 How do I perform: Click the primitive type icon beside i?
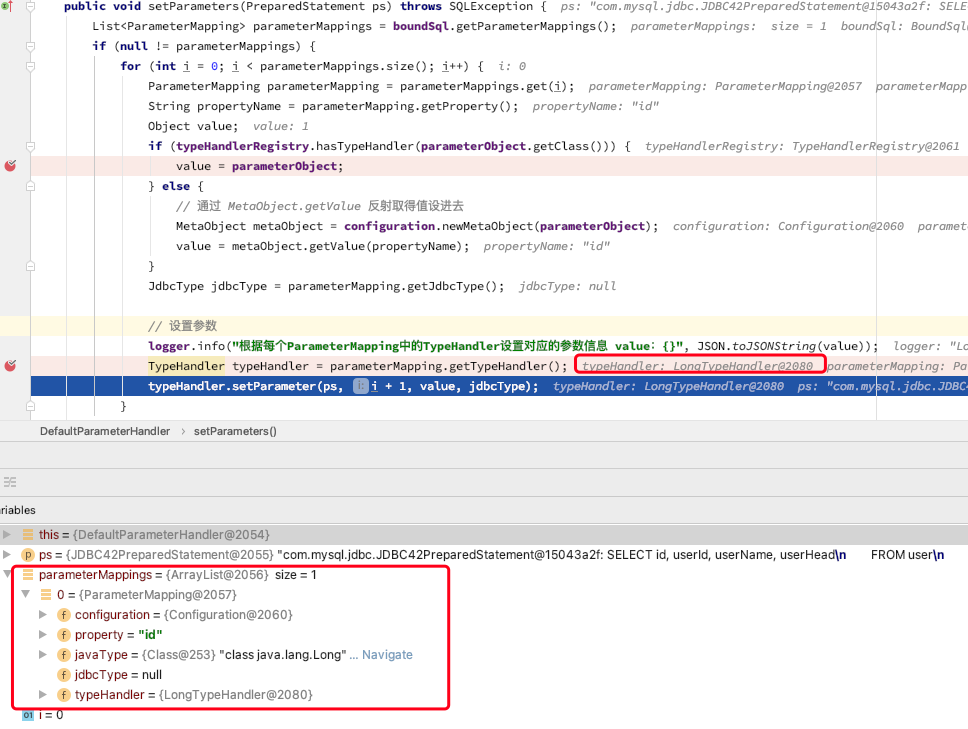(28, 715)
